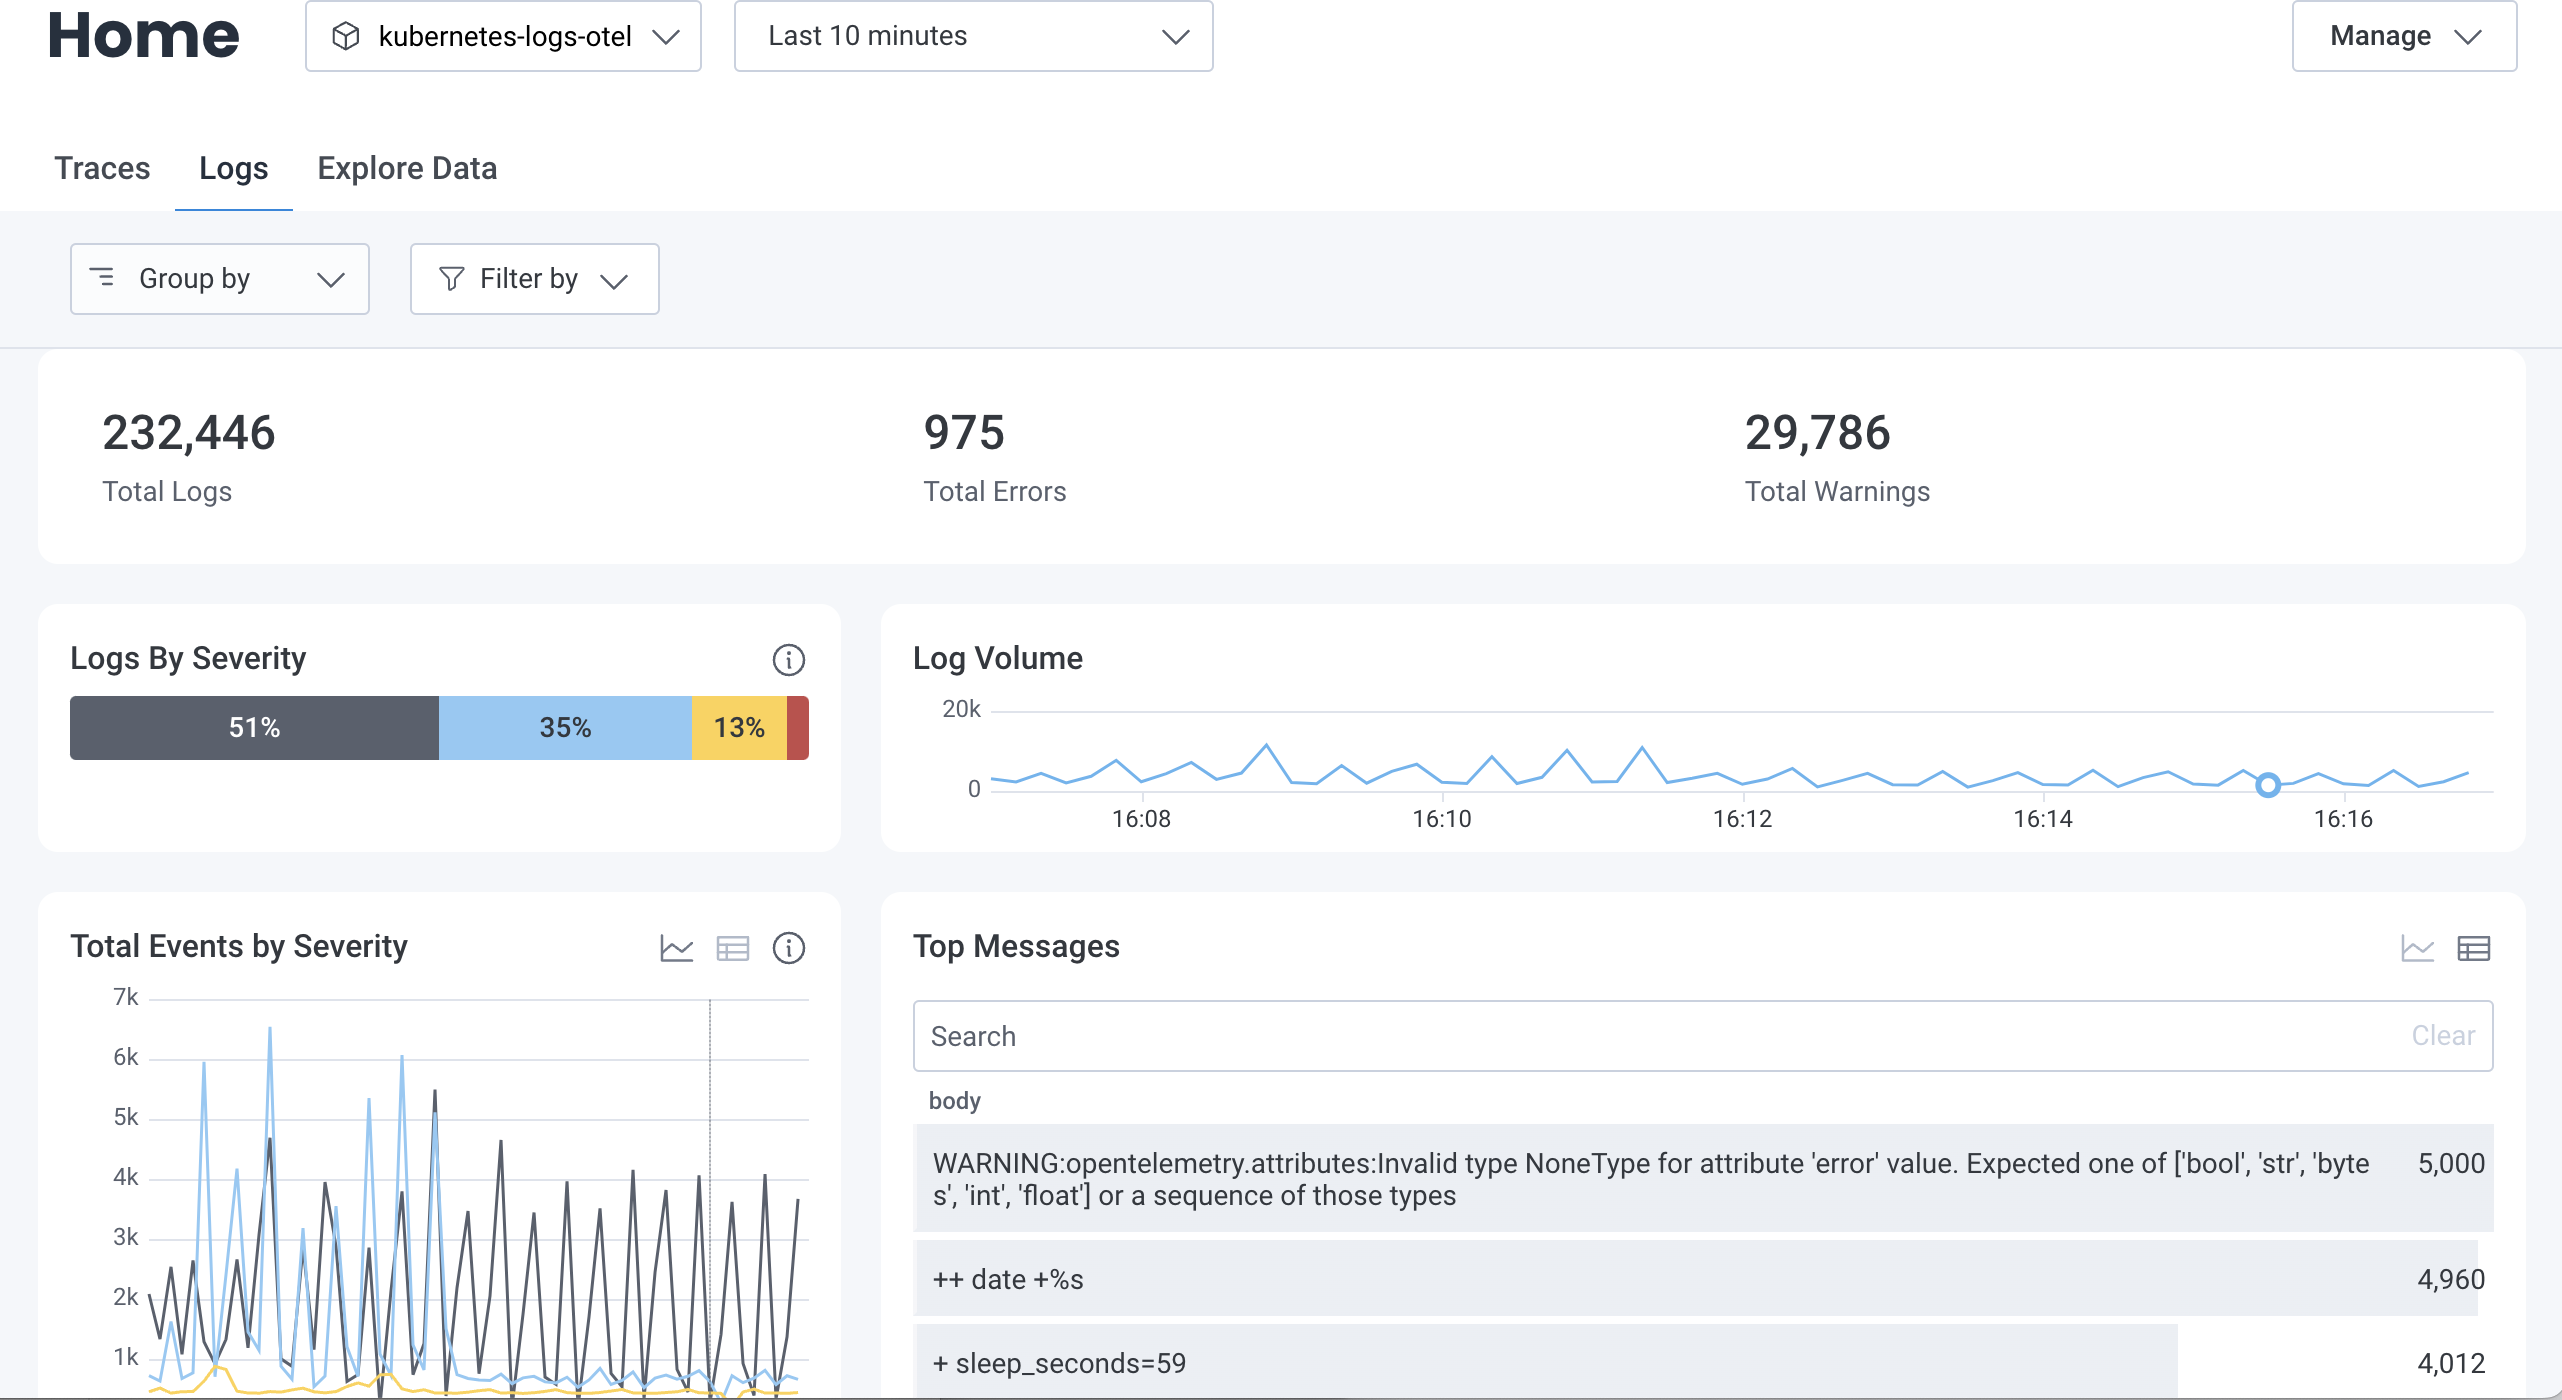Click the dataset cube icon
This screenshot has width=2562, height=1400.
[346, 37]
